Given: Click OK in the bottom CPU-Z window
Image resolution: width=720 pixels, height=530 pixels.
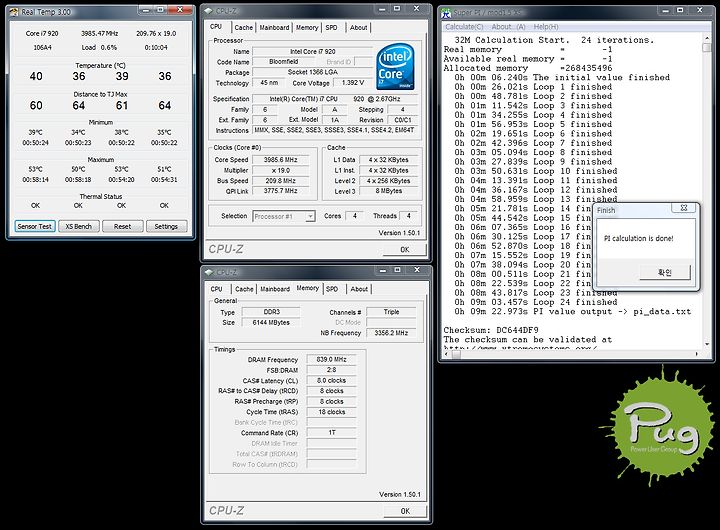Looking at the screenshot, I should click(405, 511).
